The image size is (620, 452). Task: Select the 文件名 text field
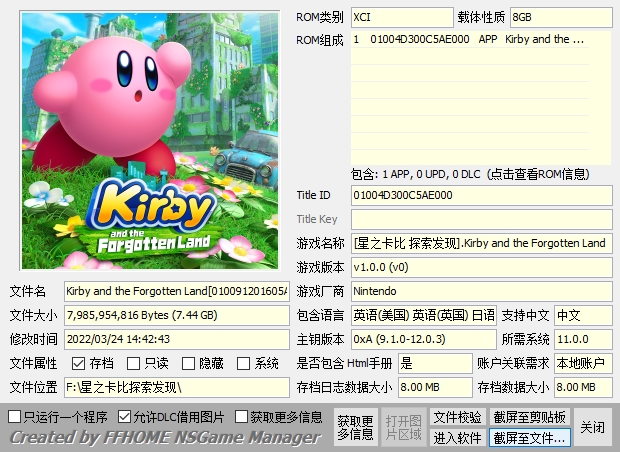(176, 291)
